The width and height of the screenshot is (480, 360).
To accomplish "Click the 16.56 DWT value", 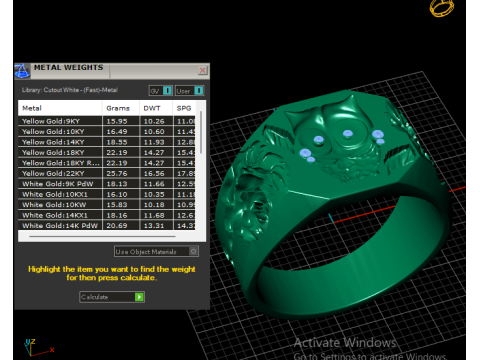I will pos(154,173).
